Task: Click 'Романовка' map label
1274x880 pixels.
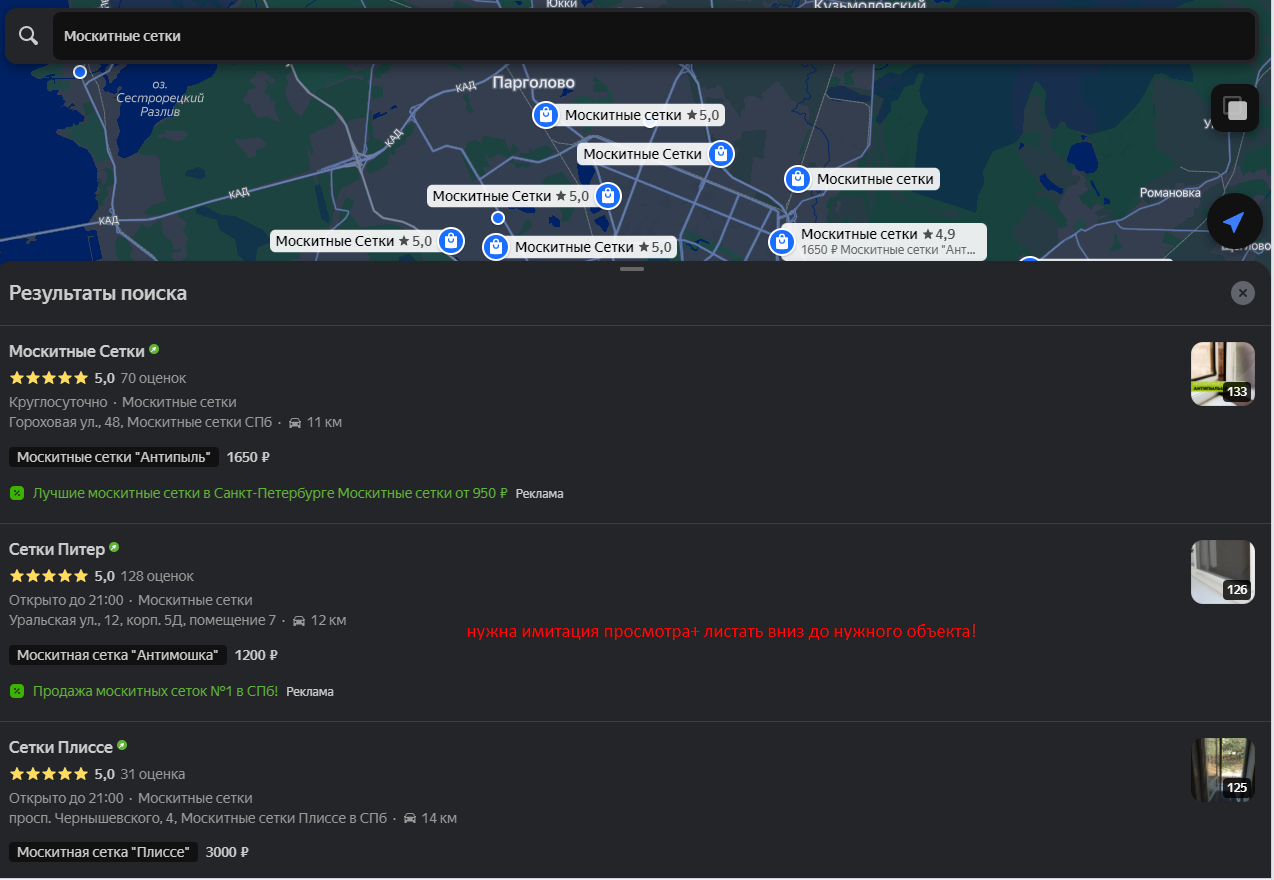Action: pos(1170,192)
